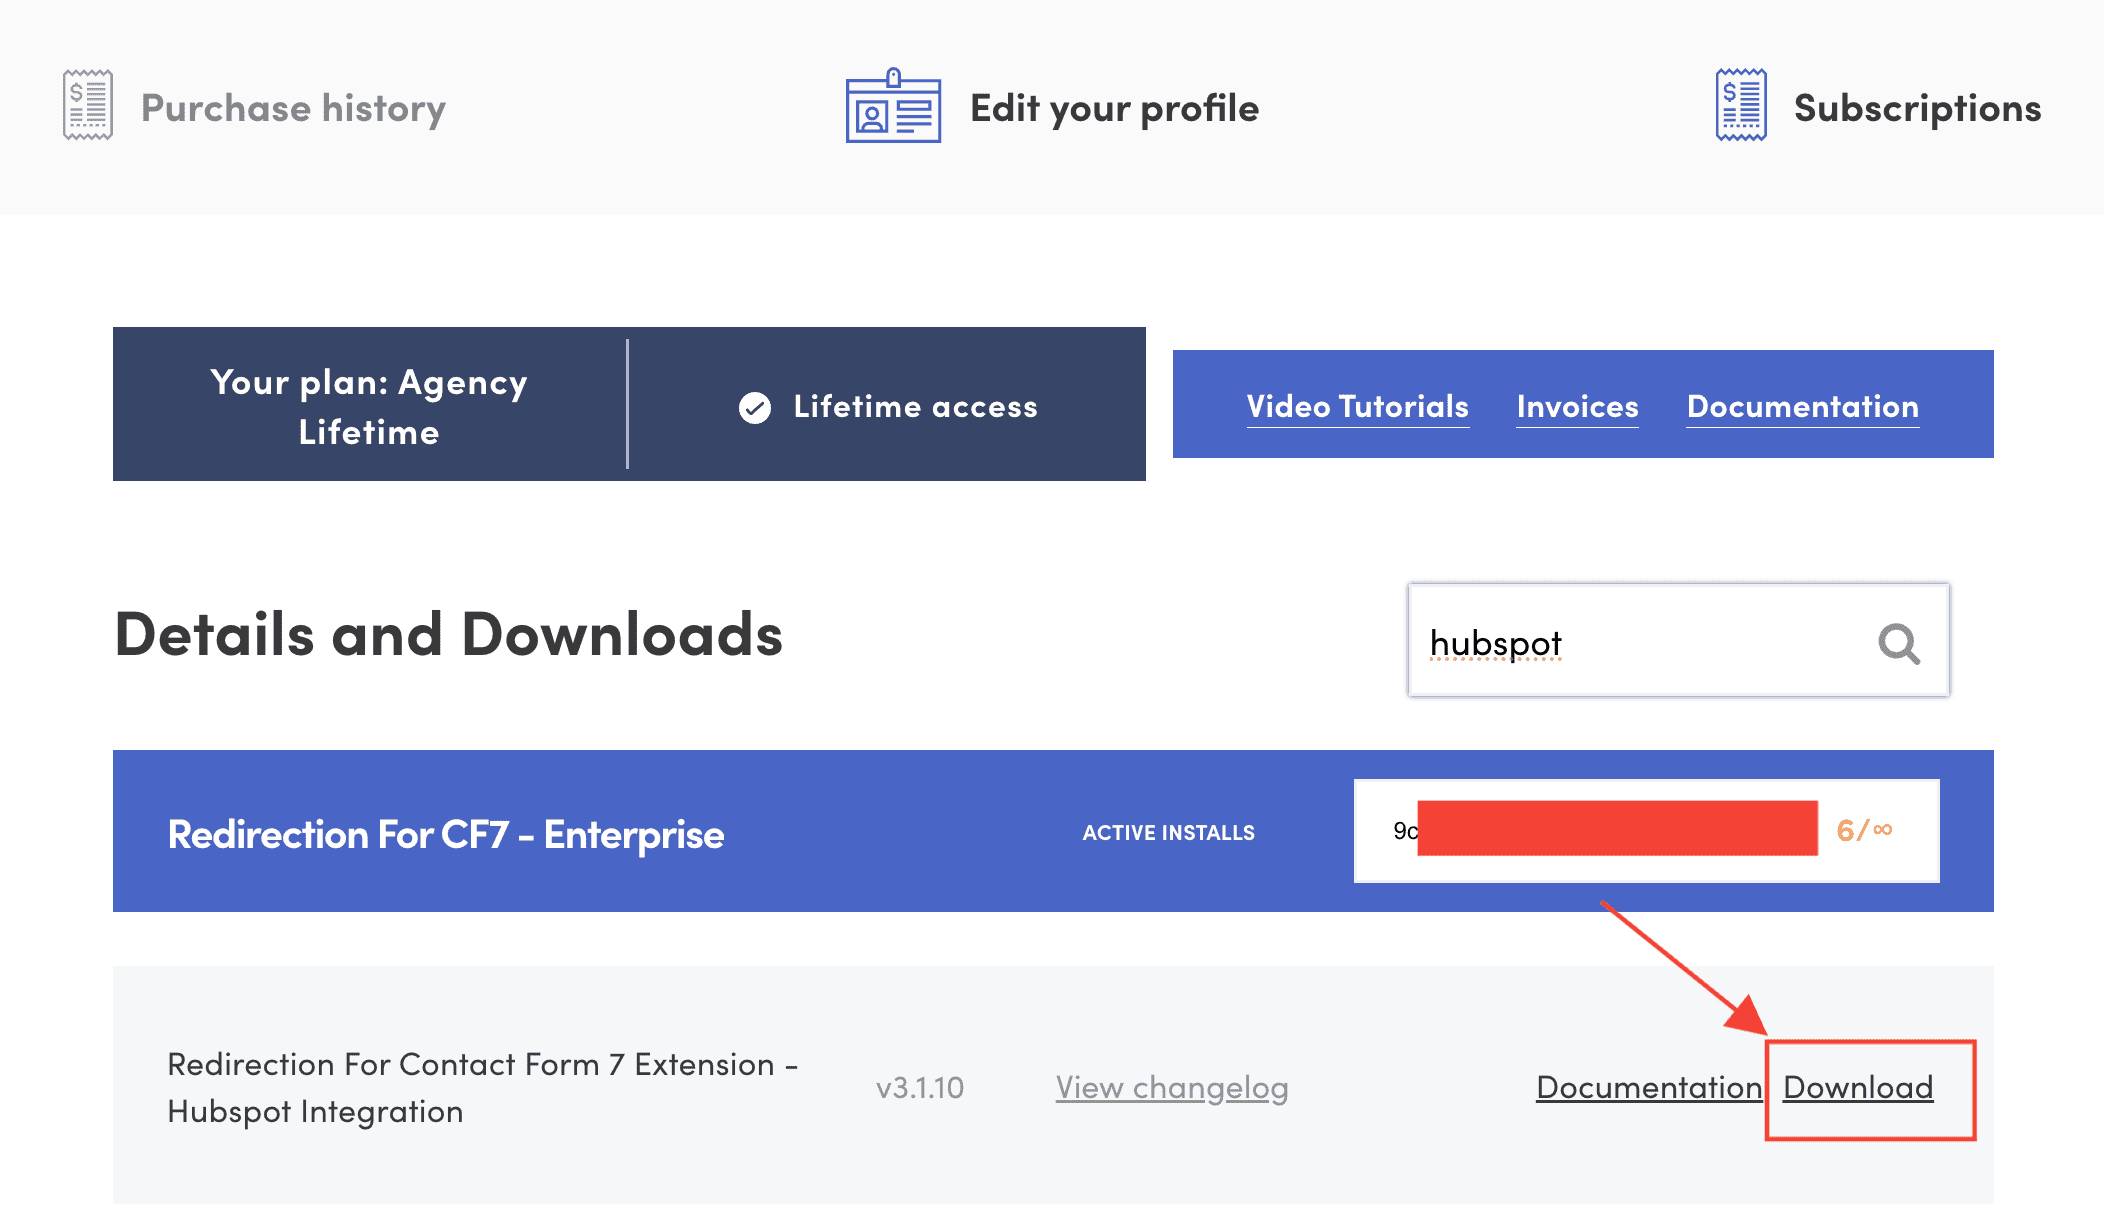
Task: Open the Purchase history text label
Action: click(293, 108)
